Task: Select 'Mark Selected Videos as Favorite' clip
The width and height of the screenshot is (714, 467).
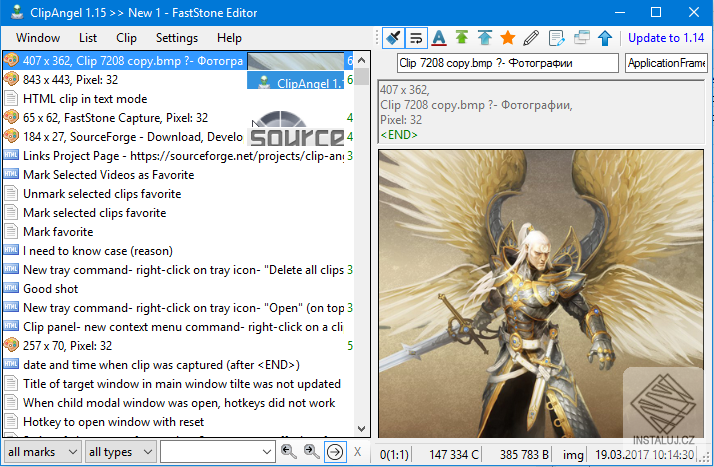Action: pyautogui.click(x=178, y=175)
